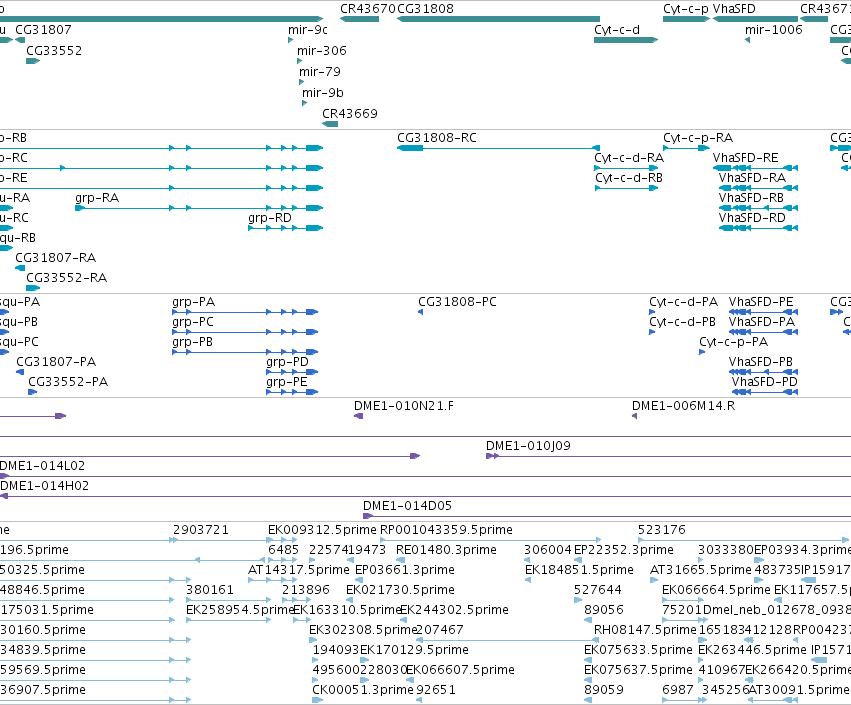Click the DME1-014L02 clone label
Screen dimensions: 851x705
tap(42, 466)
